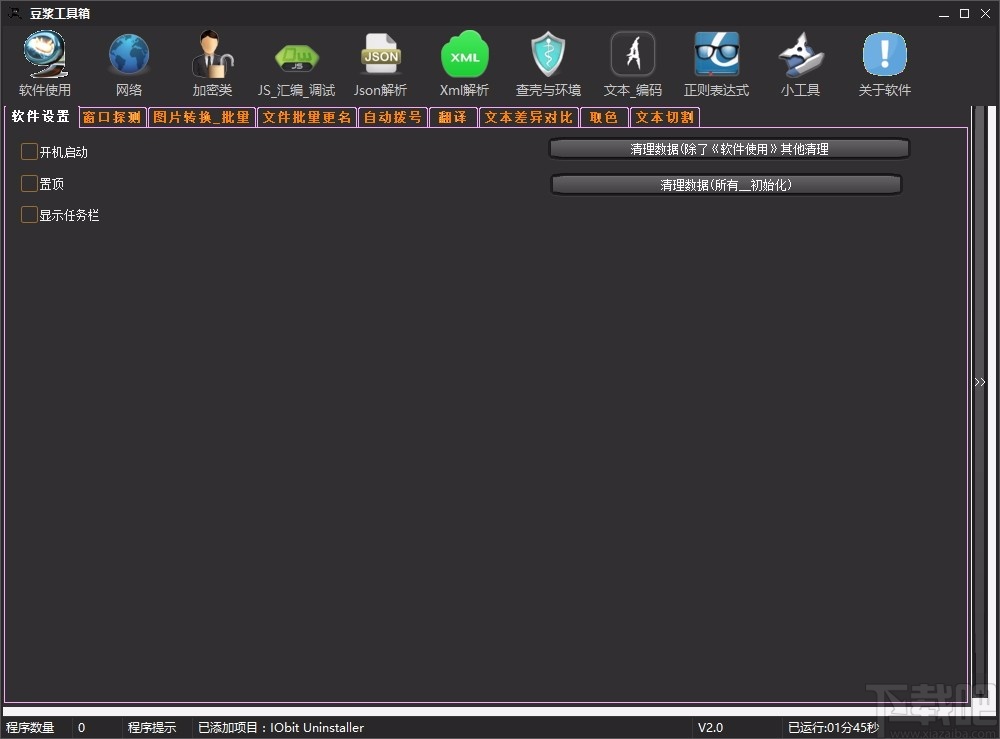This screenshot has width=1000, height=739.
Task: Switch to the 软件设置 tab
Action: click(40, 117)
